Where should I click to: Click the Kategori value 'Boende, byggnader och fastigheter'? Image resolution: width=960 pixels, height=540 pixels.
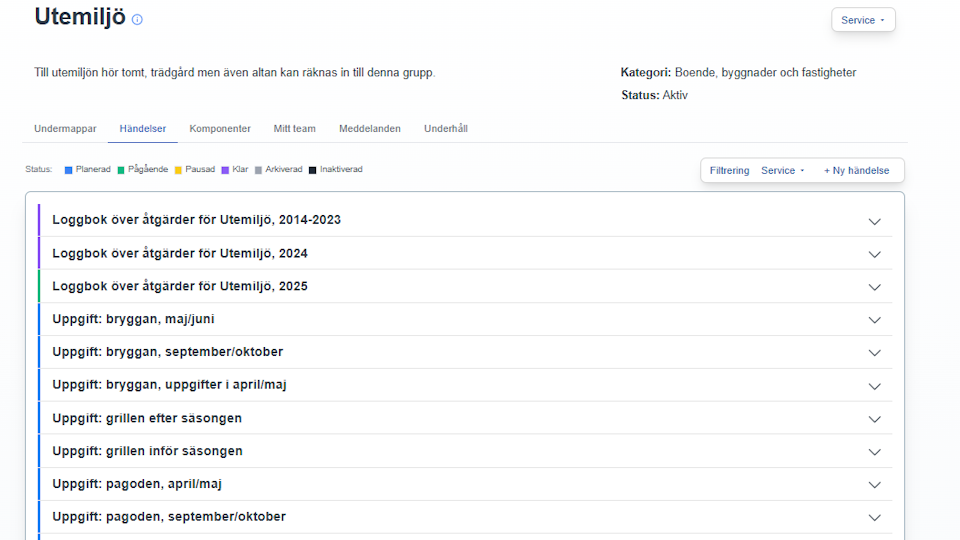pos(765,72)
